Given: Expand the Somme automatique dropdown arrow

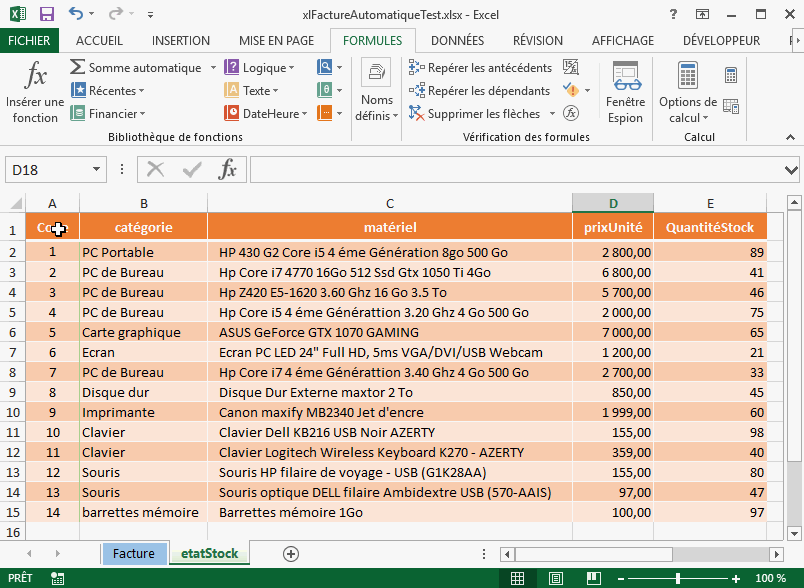Looking at the screenshot, I should (x=213, y=68).
